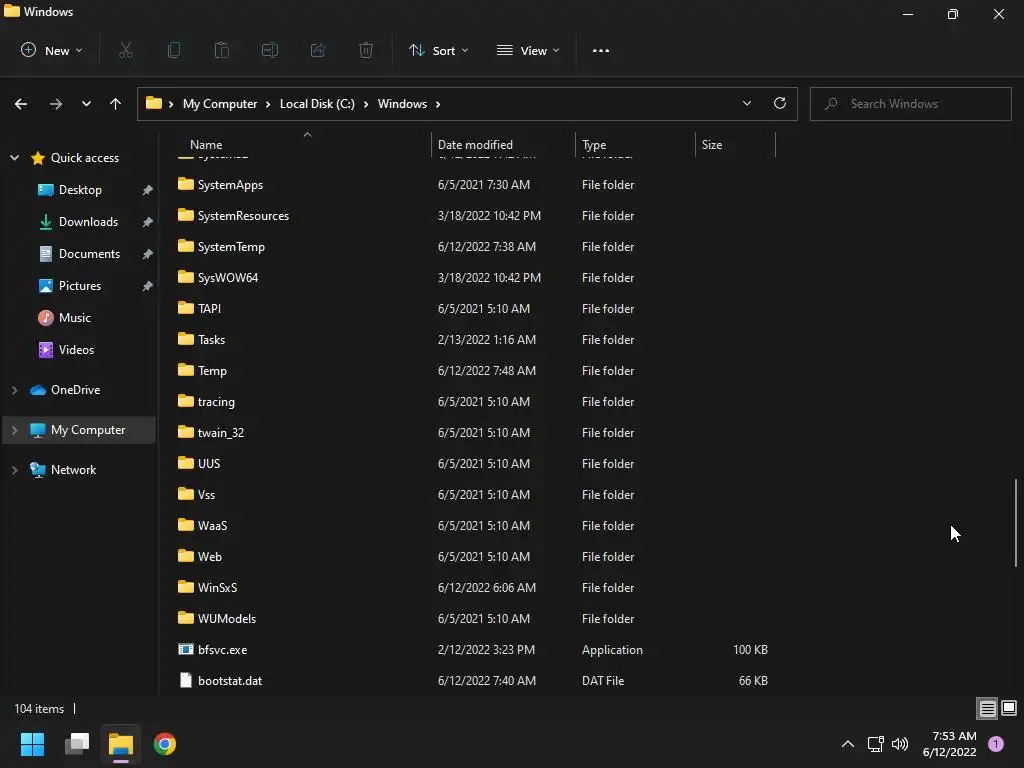
Task: Open Desktop in Quick access
Action: point(80,189)
